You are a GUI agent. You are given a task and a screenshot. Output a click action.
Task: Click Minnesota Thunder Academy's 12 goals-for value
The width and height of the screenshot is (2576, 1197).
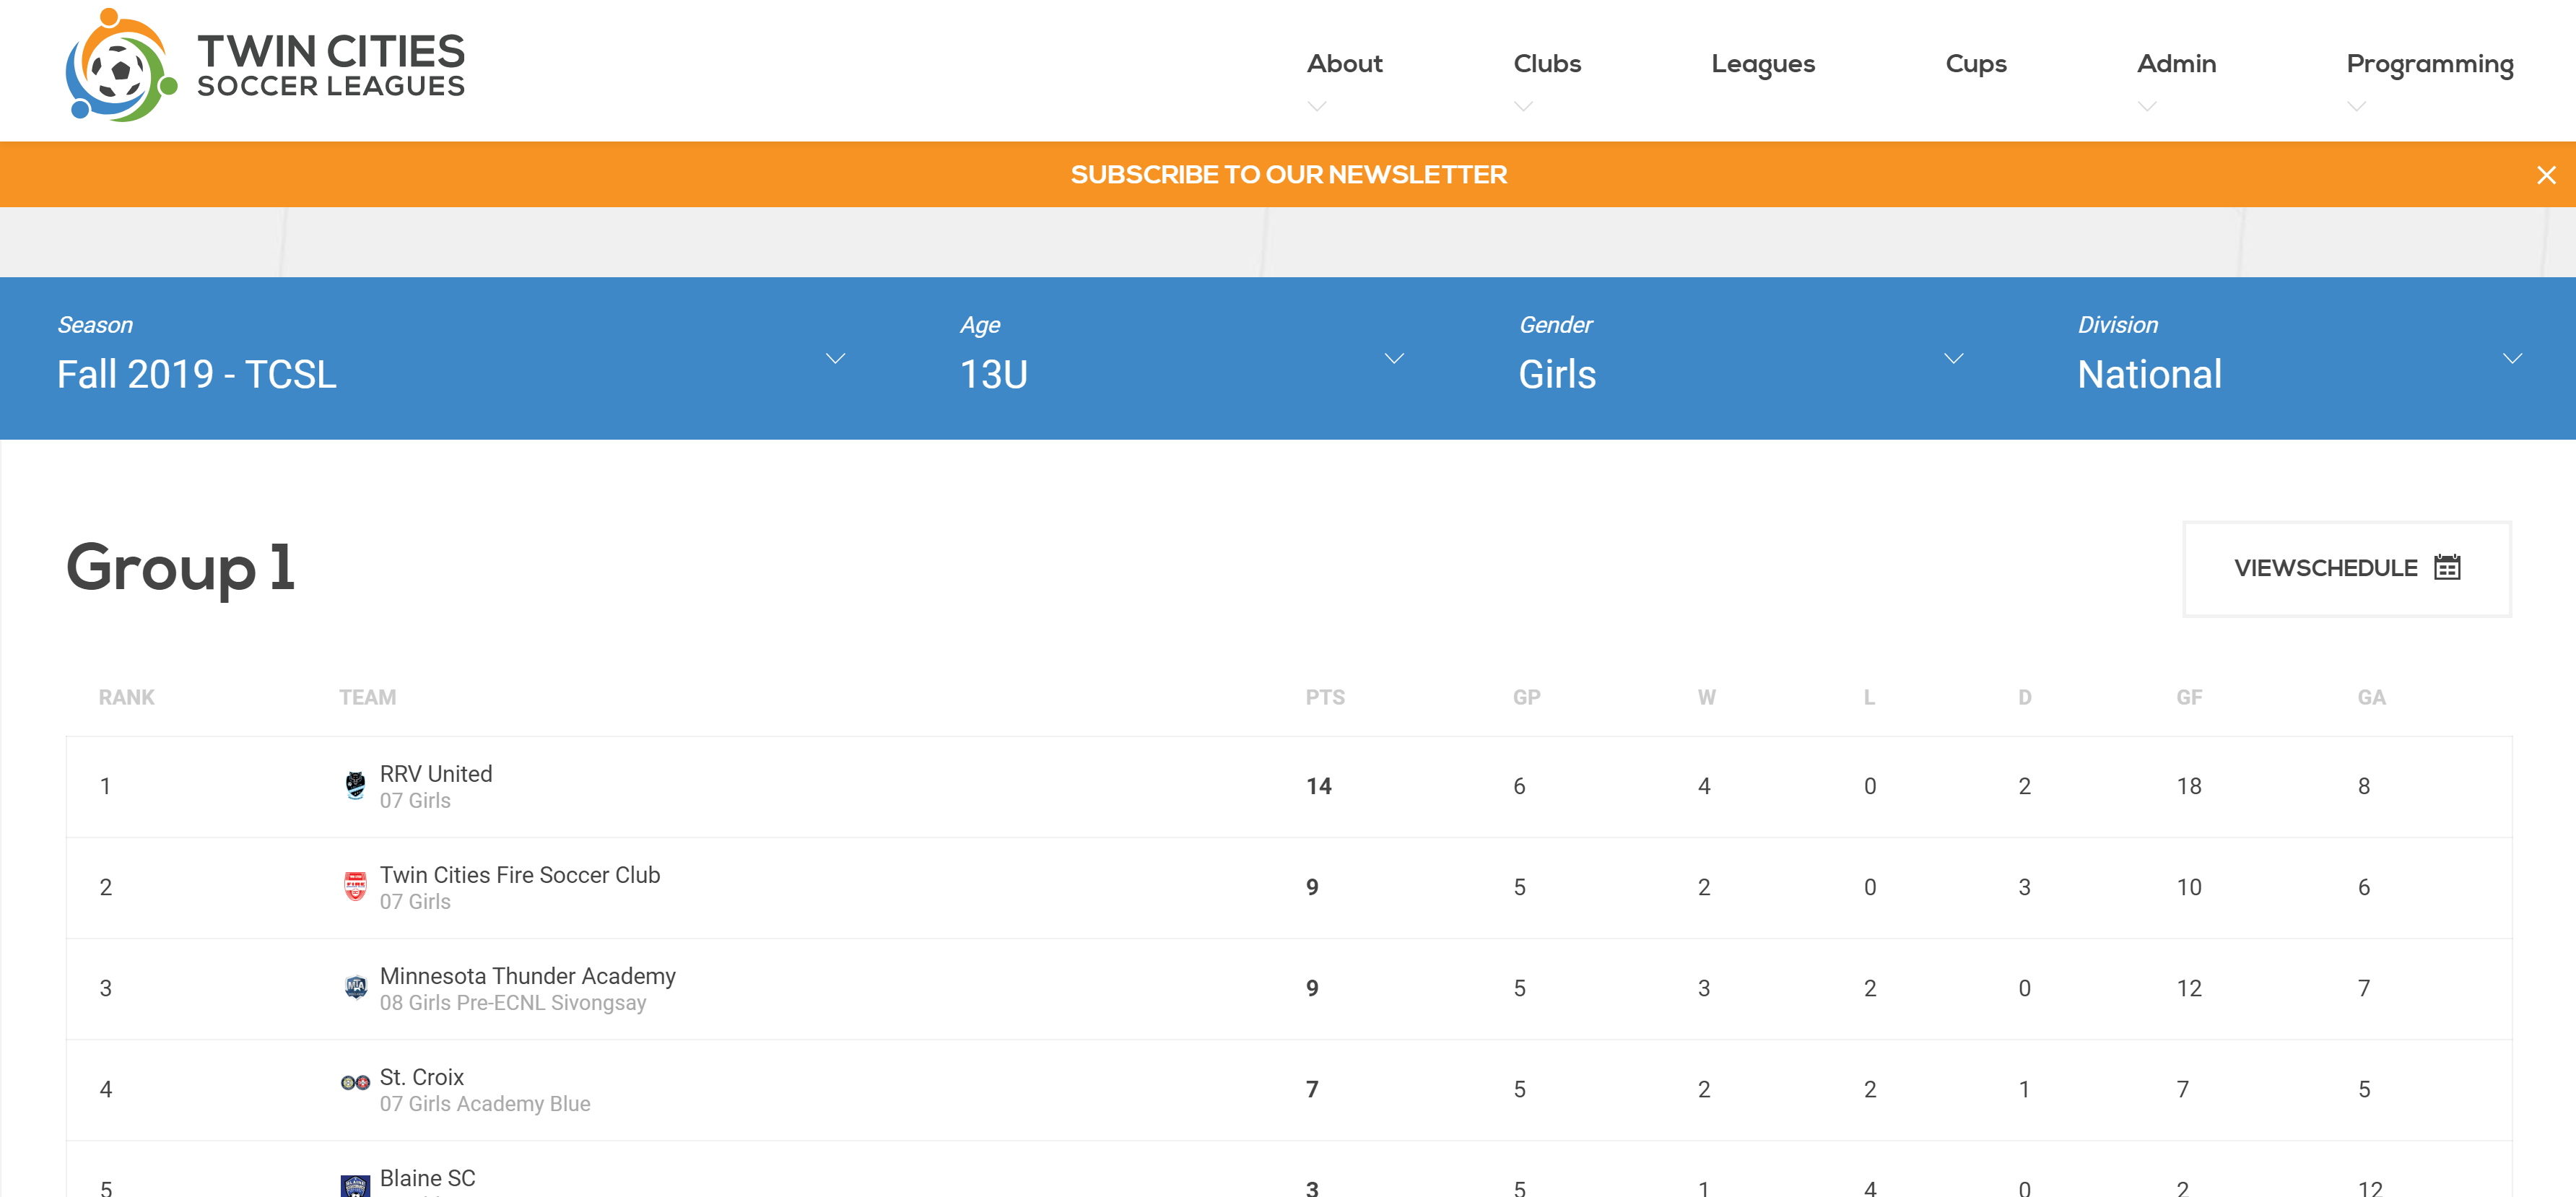(2189, 988)
